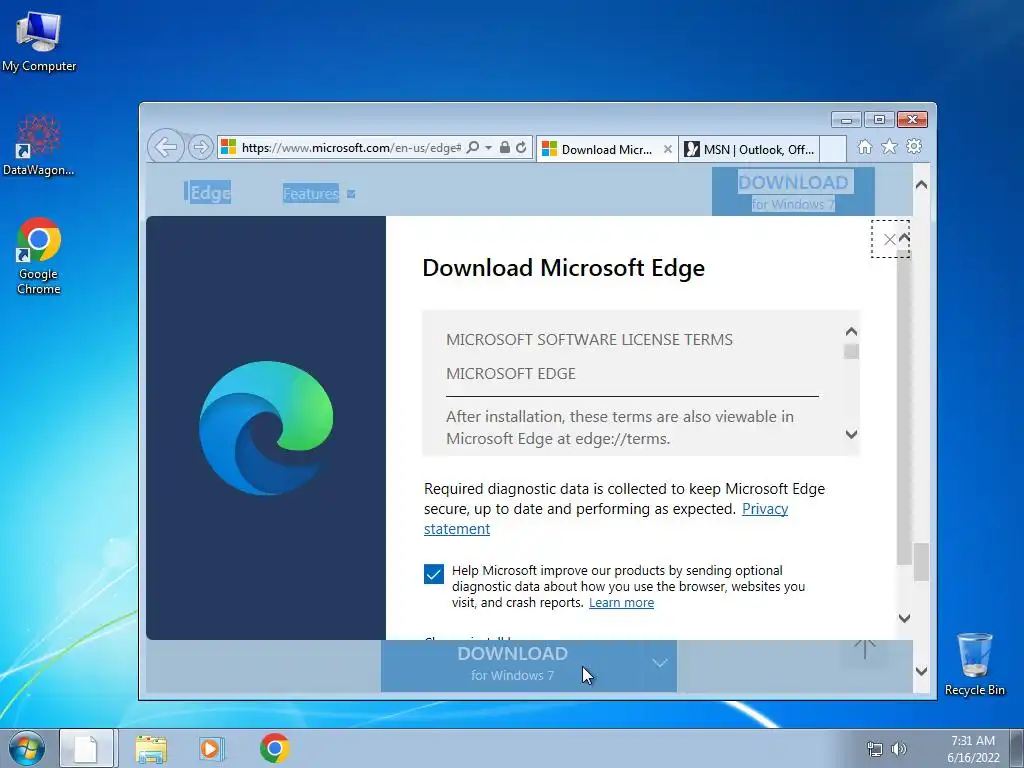
Task: Click the browser address bar URL
Action: click(351, 148)
